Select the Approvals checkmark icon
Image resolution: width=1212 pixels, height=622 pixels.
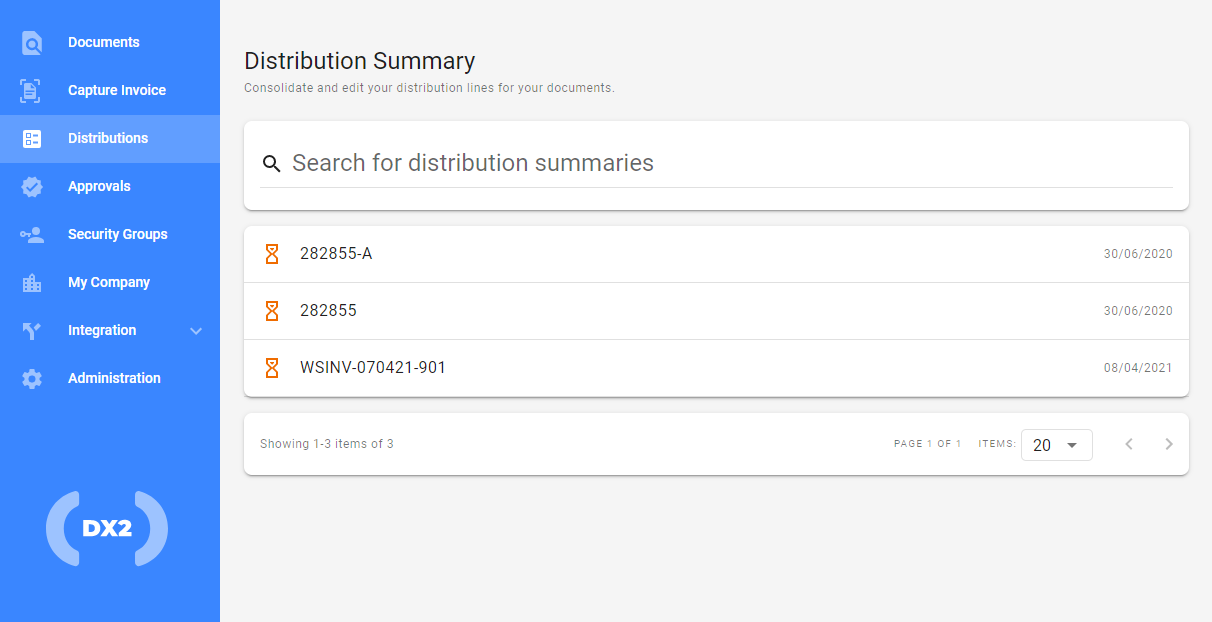coord(30,186)
